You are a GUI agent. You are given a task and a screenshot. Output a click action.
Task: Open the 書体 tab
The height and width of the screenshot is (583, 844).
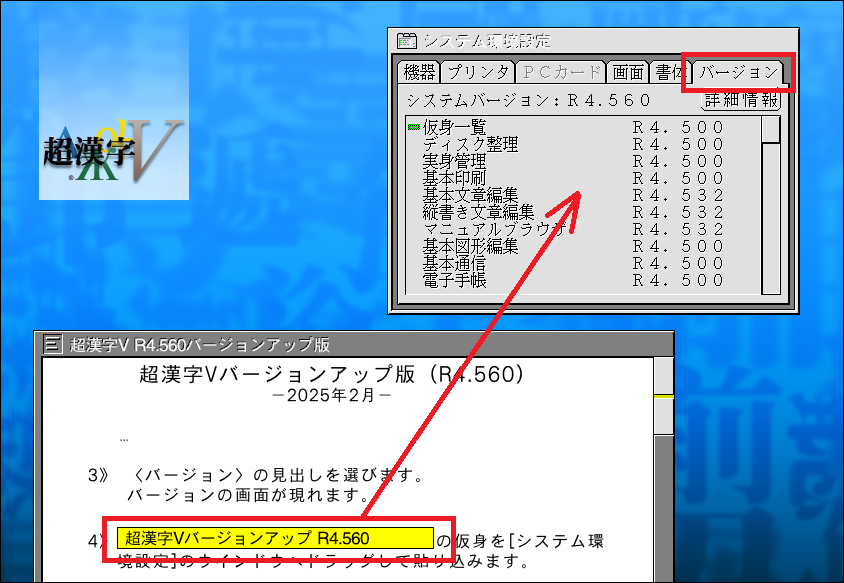point(667,72)
